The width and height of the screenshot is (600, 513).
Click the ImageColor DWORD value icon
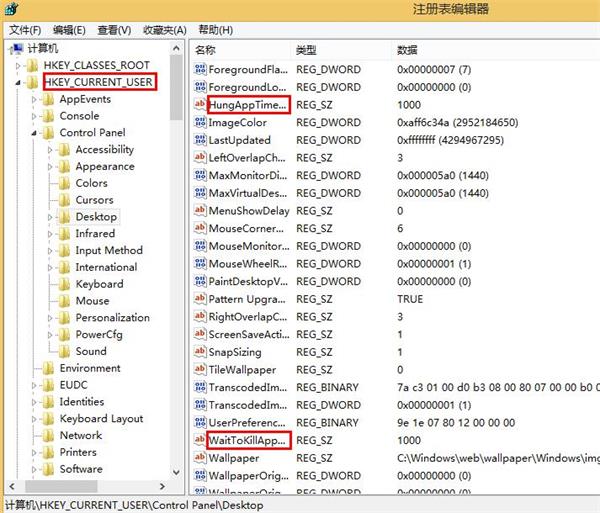(x=200, y=123)
